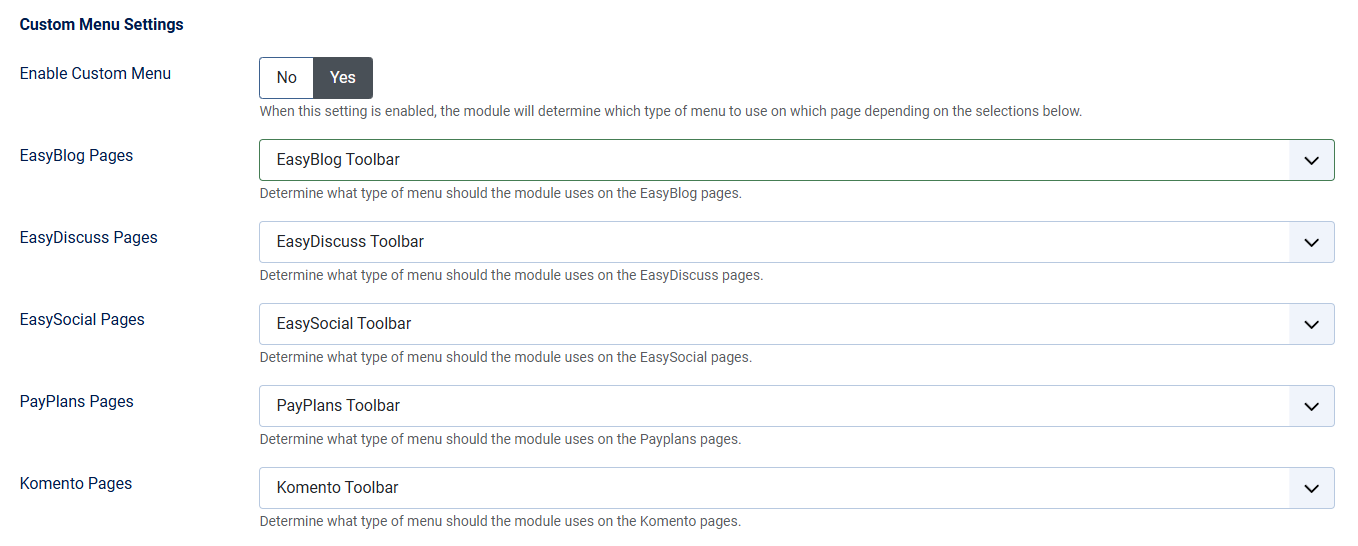Open the EasyBlog Pages dropdown
Viewport: 1358px width, 546px height.
pos(797,160)
